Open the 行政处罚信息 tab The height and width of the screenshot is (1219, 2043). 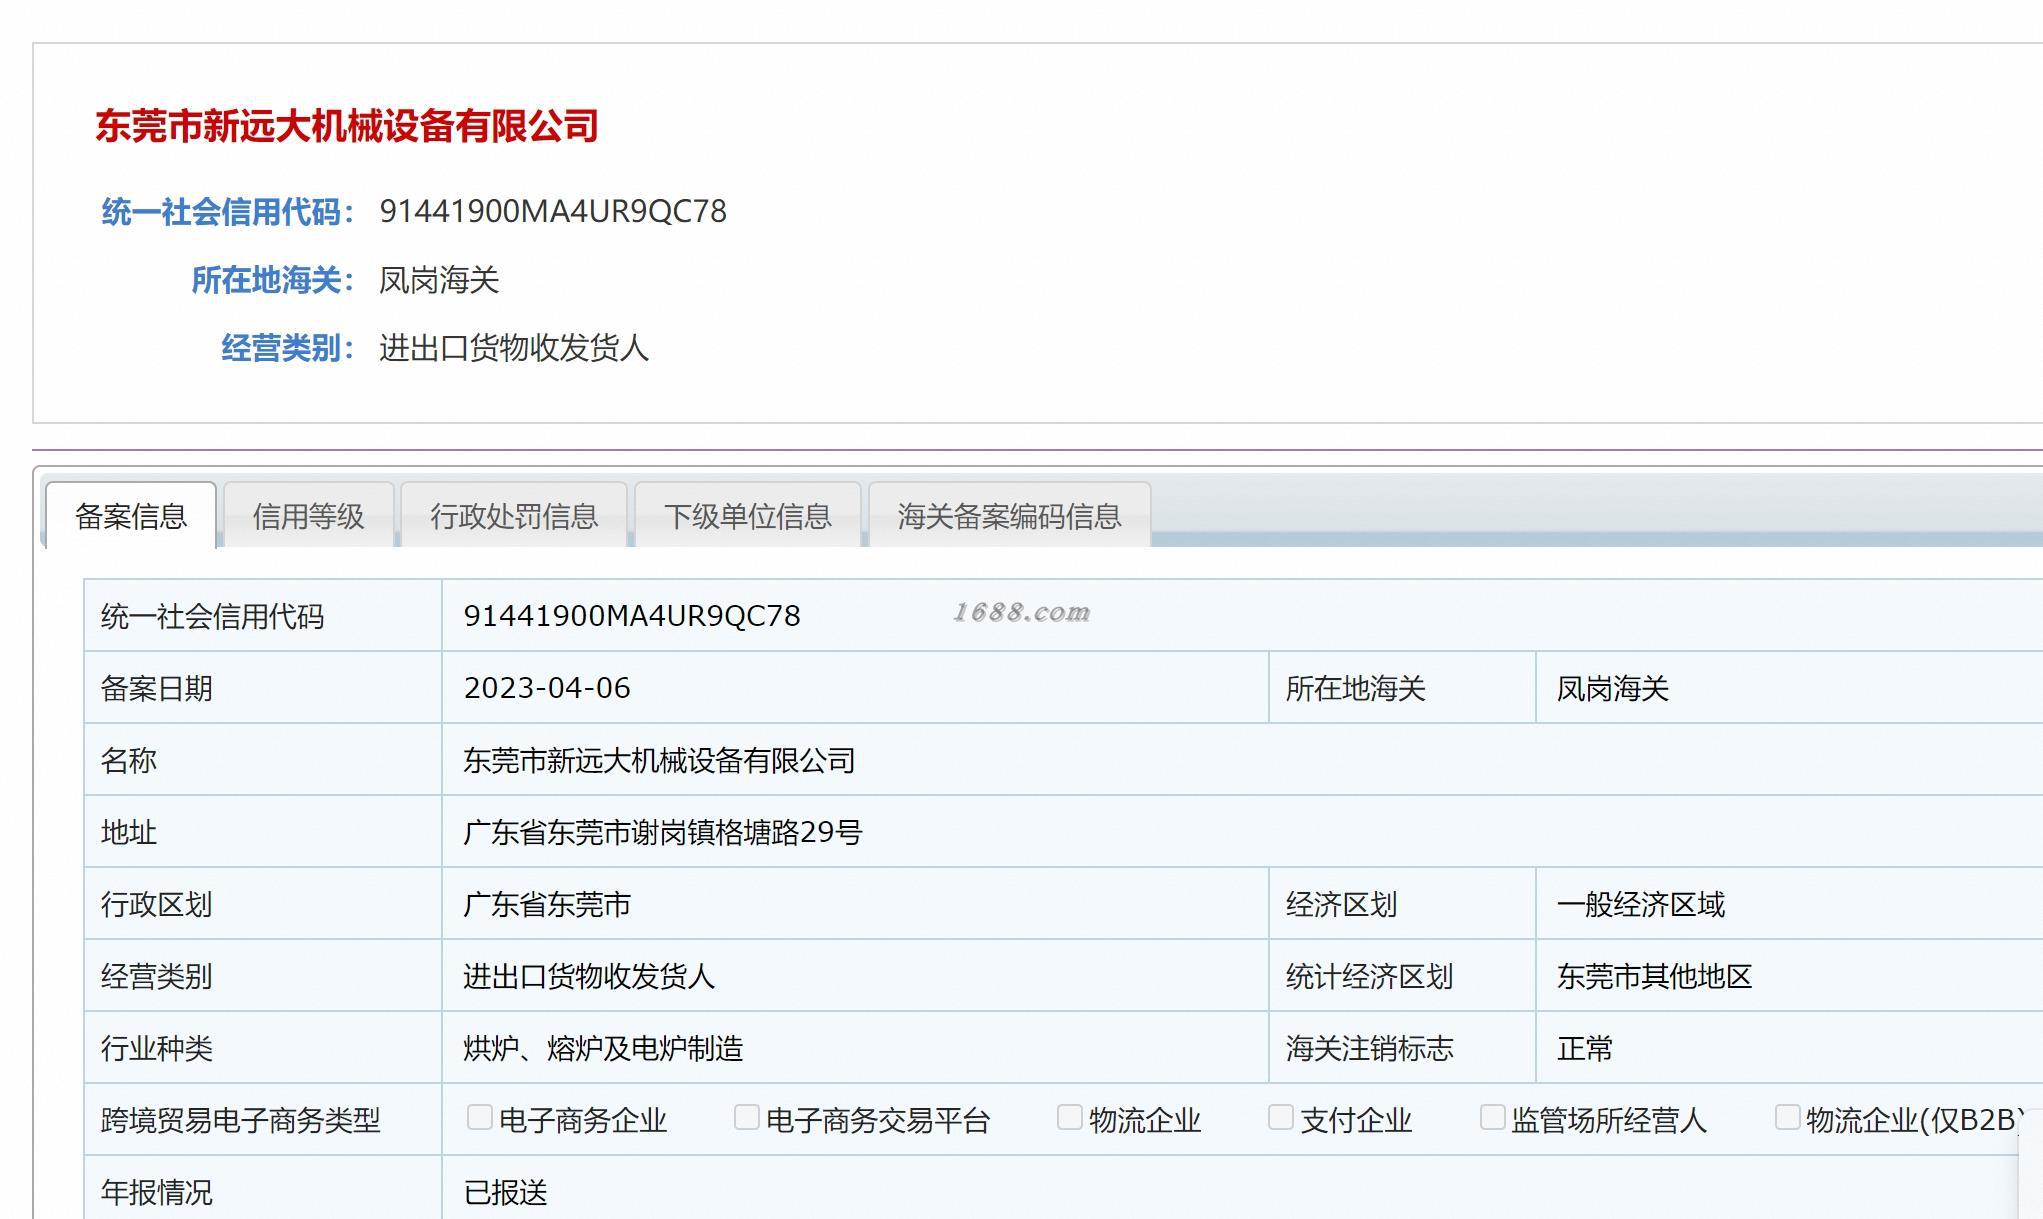click(x=514, y=516)
